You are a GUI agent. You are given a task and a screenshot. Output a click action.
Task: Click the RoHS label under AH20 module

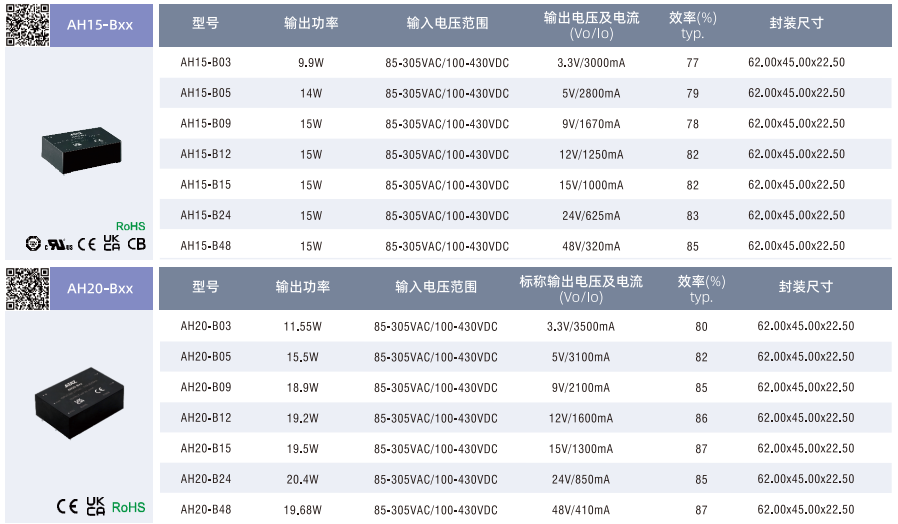pos(128,507)
